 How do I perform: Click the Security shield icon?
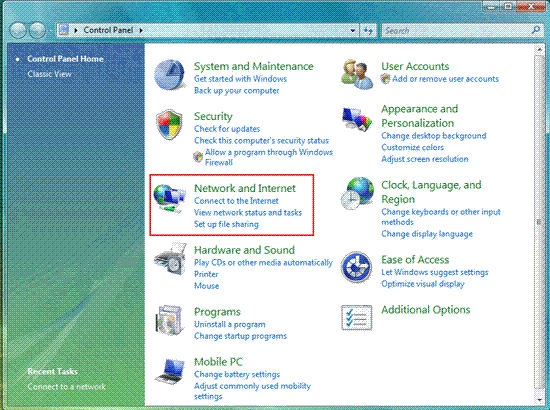click(169, 125)
